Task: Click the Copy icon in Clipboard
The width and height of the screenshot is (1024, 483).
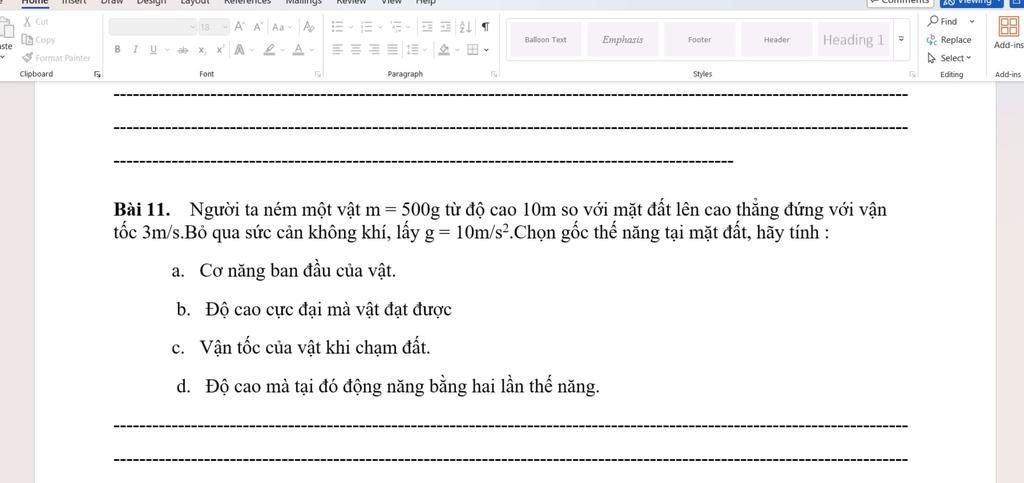Action: [27, 40]
